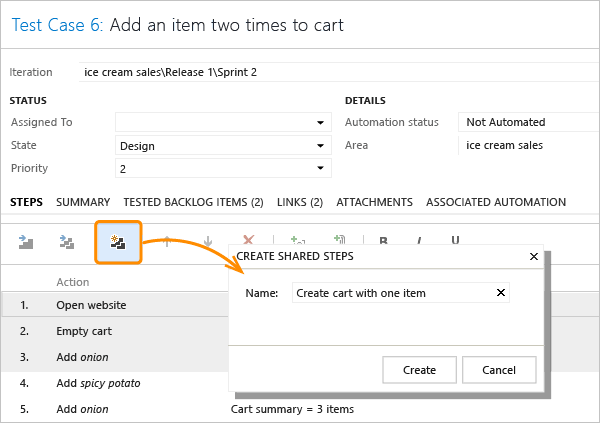
Task: Click the move step down arrow
Action: pyautogui.click(x=208, y=241)
